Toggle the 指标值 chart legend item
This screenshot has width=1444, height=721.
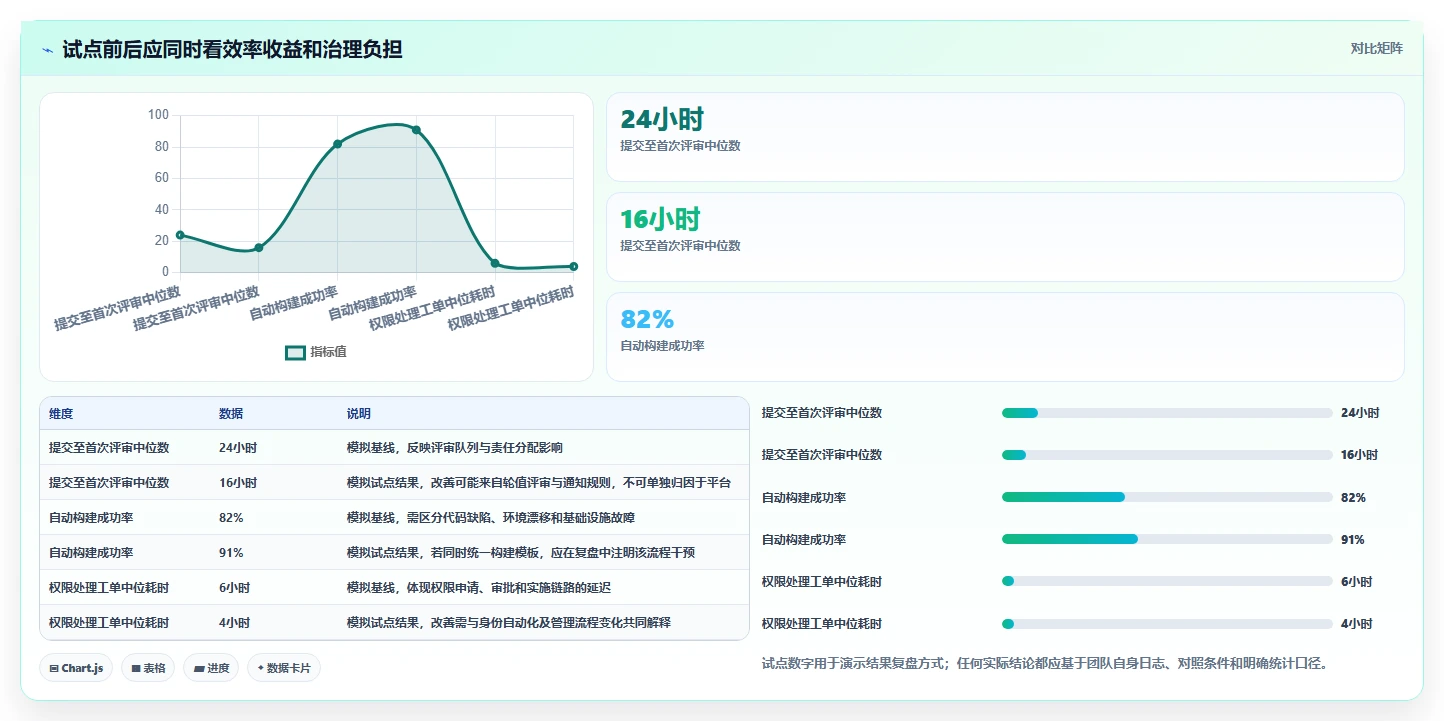click(x=316, y=352)
